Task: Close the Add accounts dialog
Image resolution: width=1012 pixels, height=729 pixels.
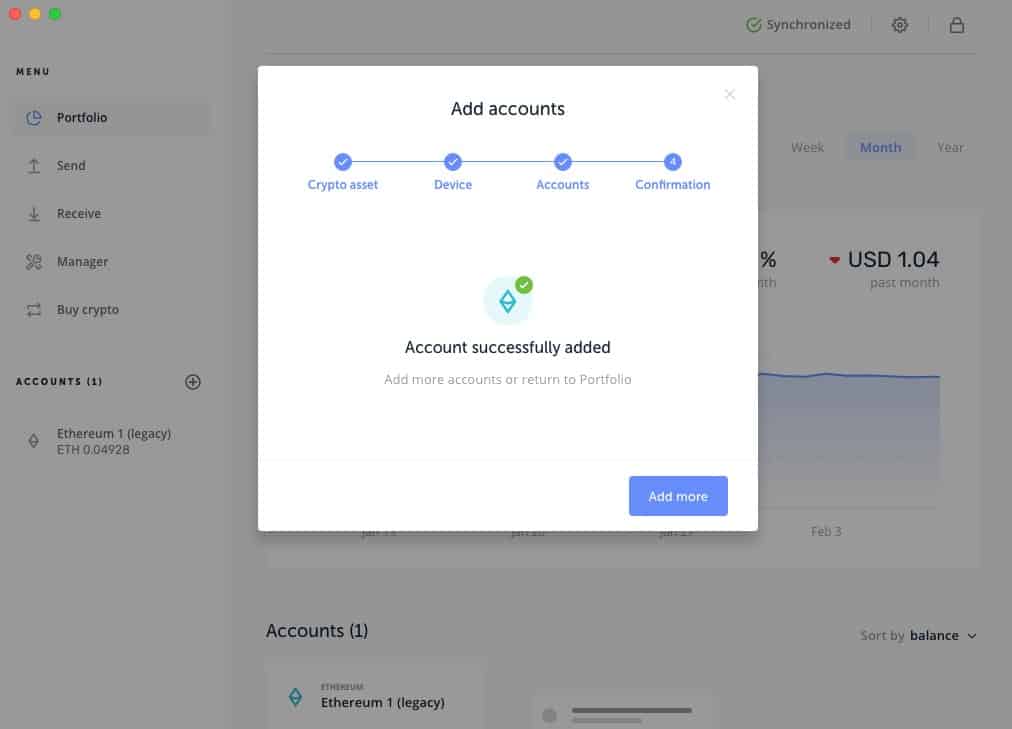Action: pos(729,95)
